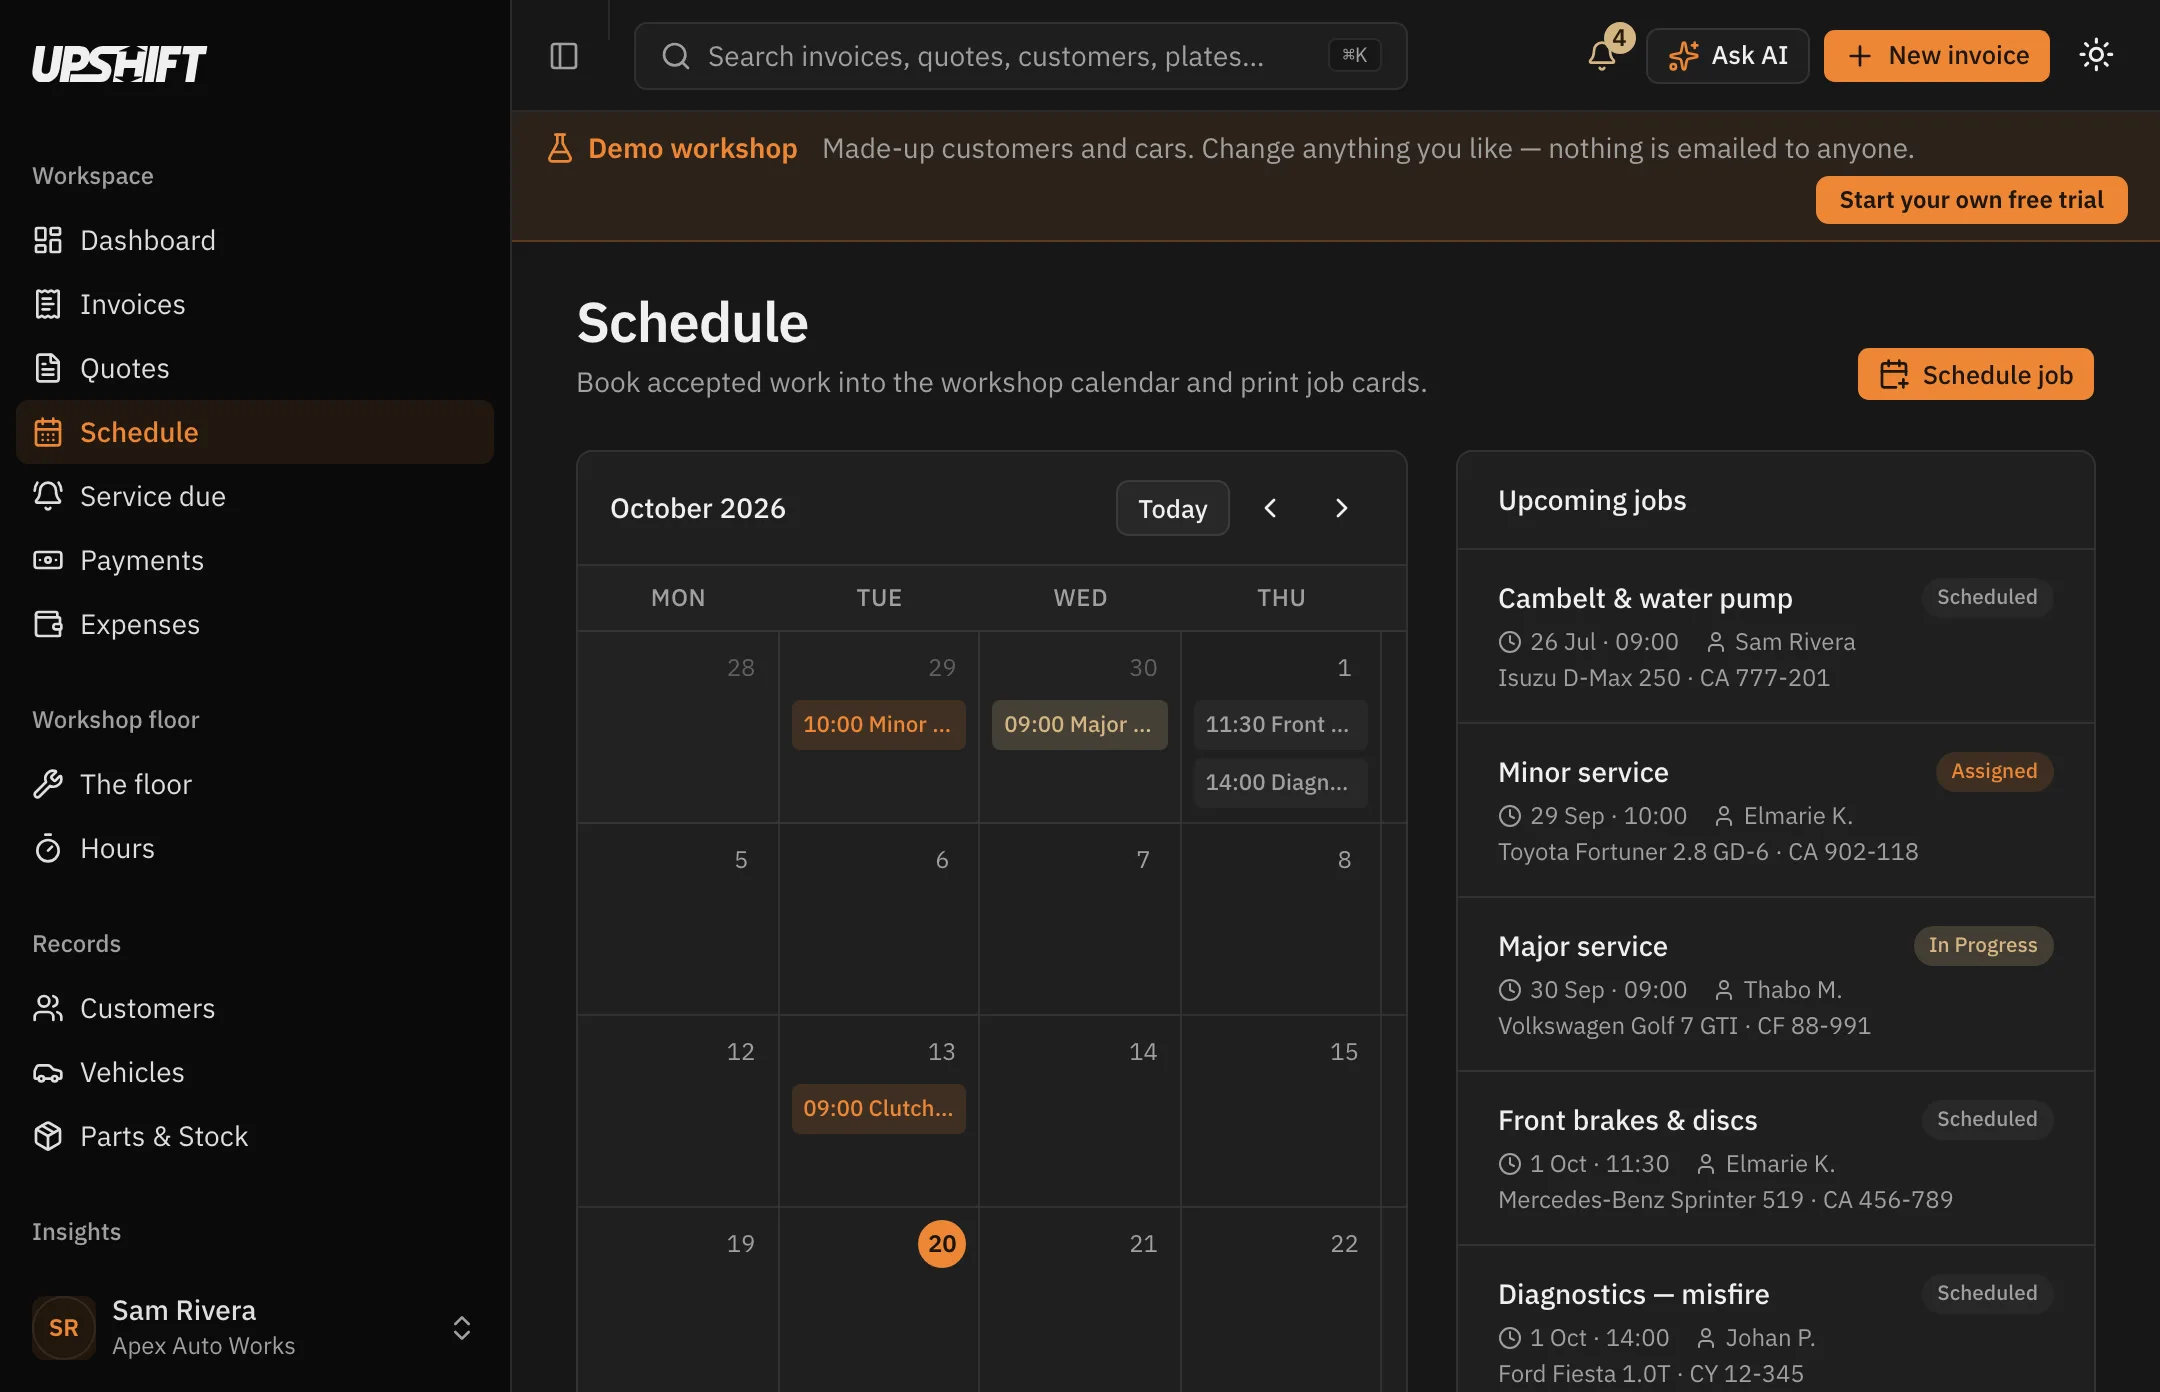
Task: Open the 09:00 Major calendar event
Action: [1079, 724]
